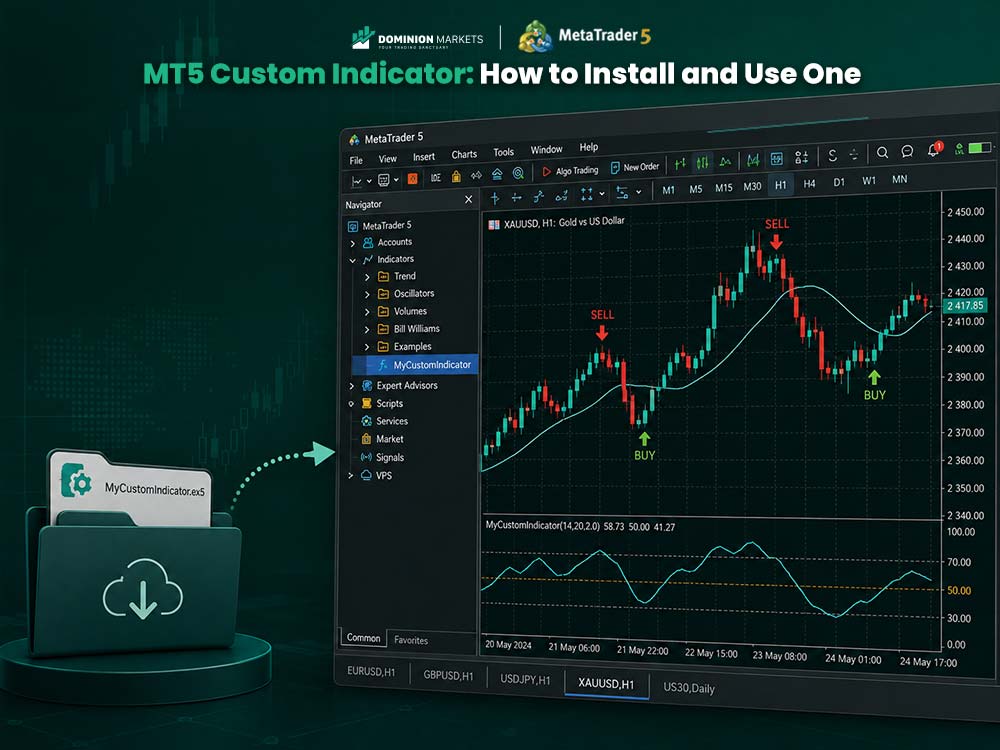Open the File menu
Screen dimensions: 1000x750
pyautogui.click(x=356, y=160)
